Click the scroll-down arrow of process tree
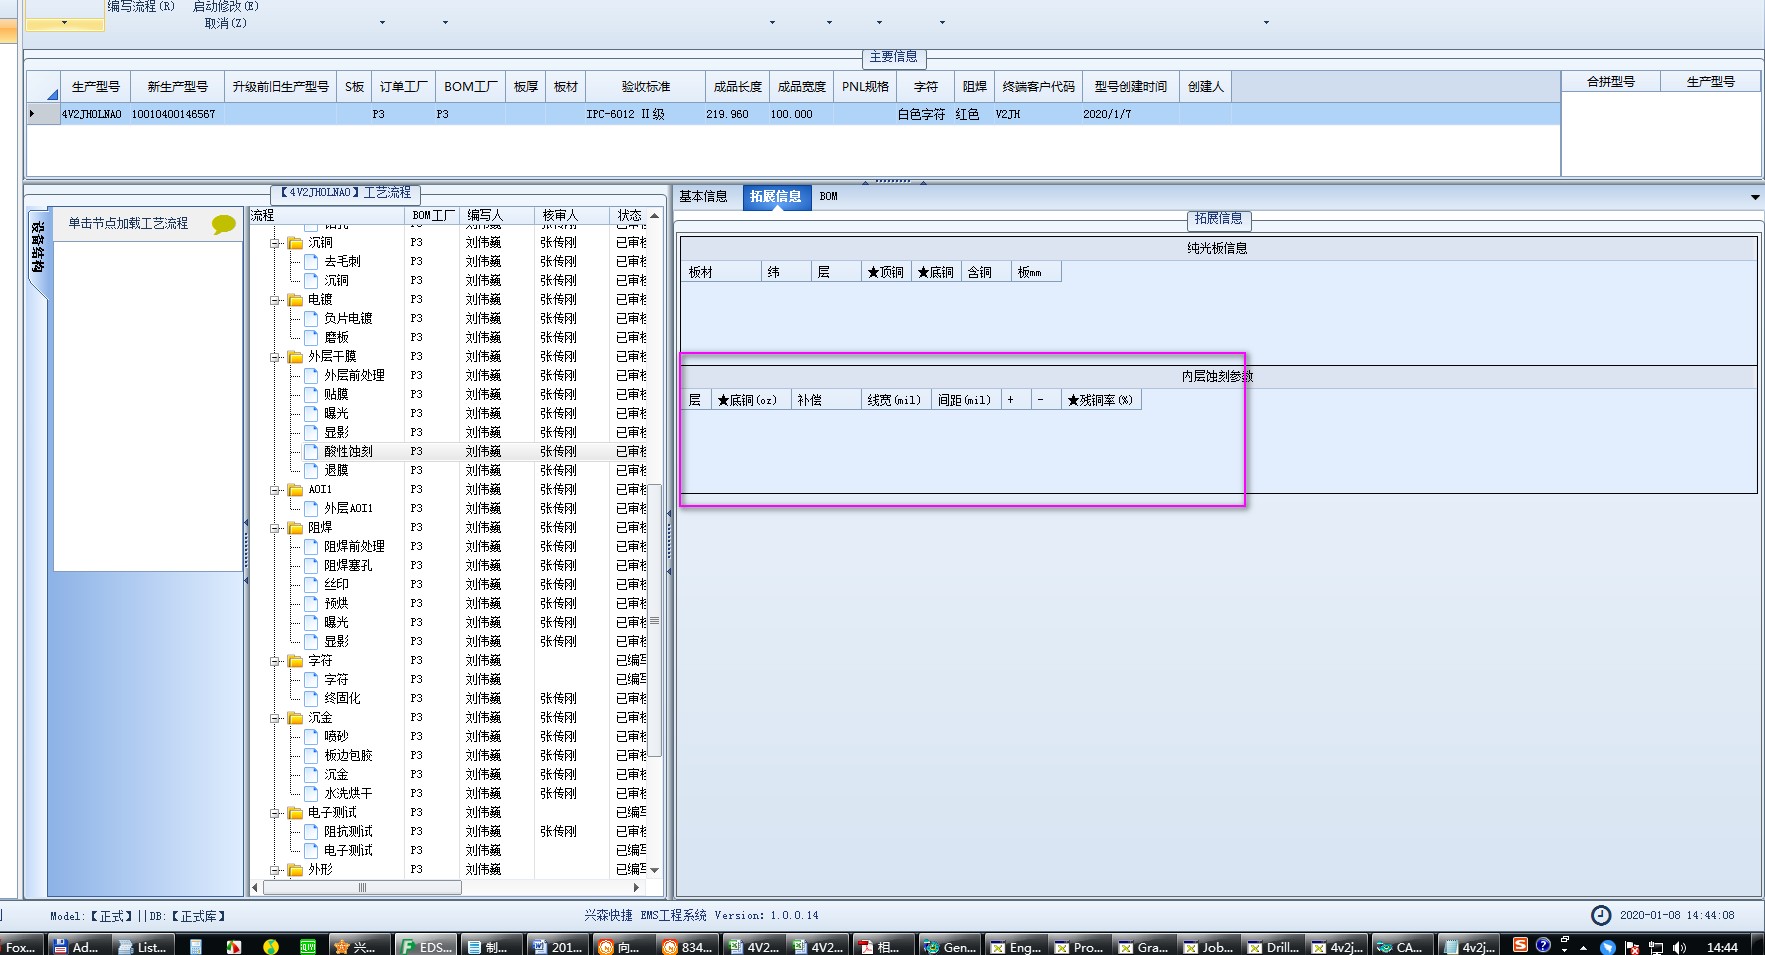Image resolution: width=1765 pixels, height=955 pixels. (x=655, y=870)
